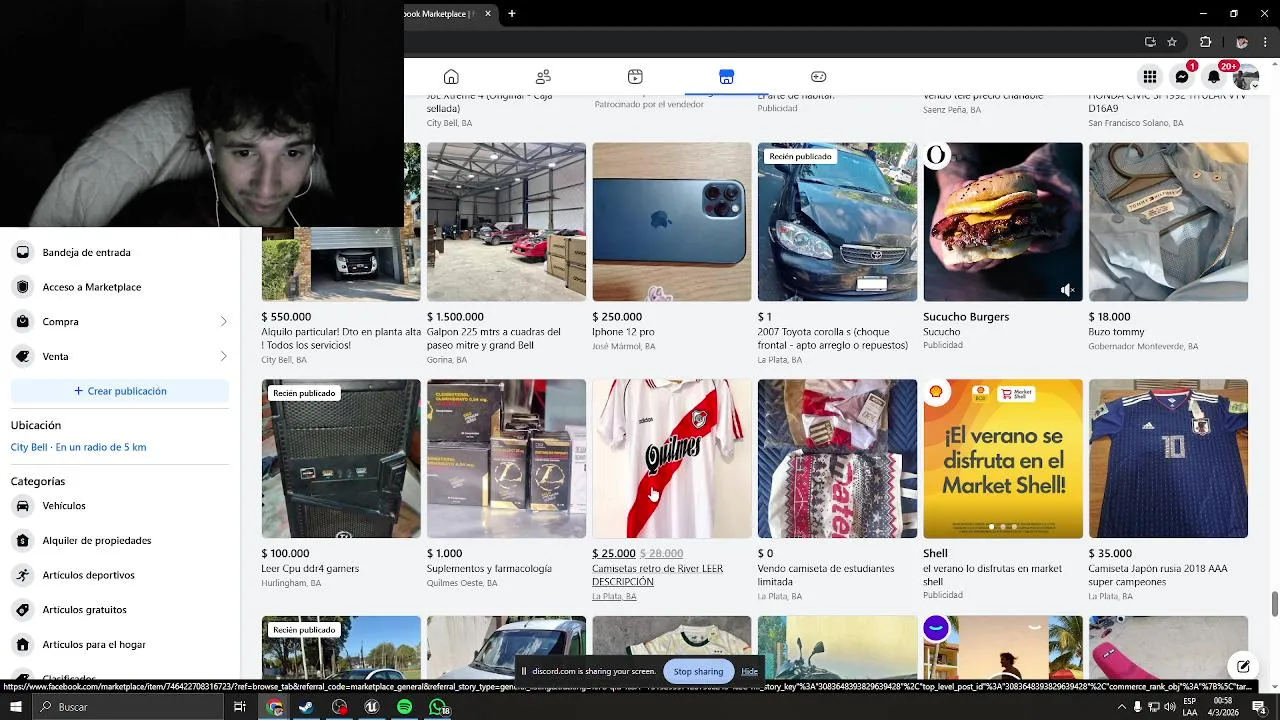Screen dimensions: 1280x720
Task: Click the Ubicación heading text
Action: coord(36,425)
